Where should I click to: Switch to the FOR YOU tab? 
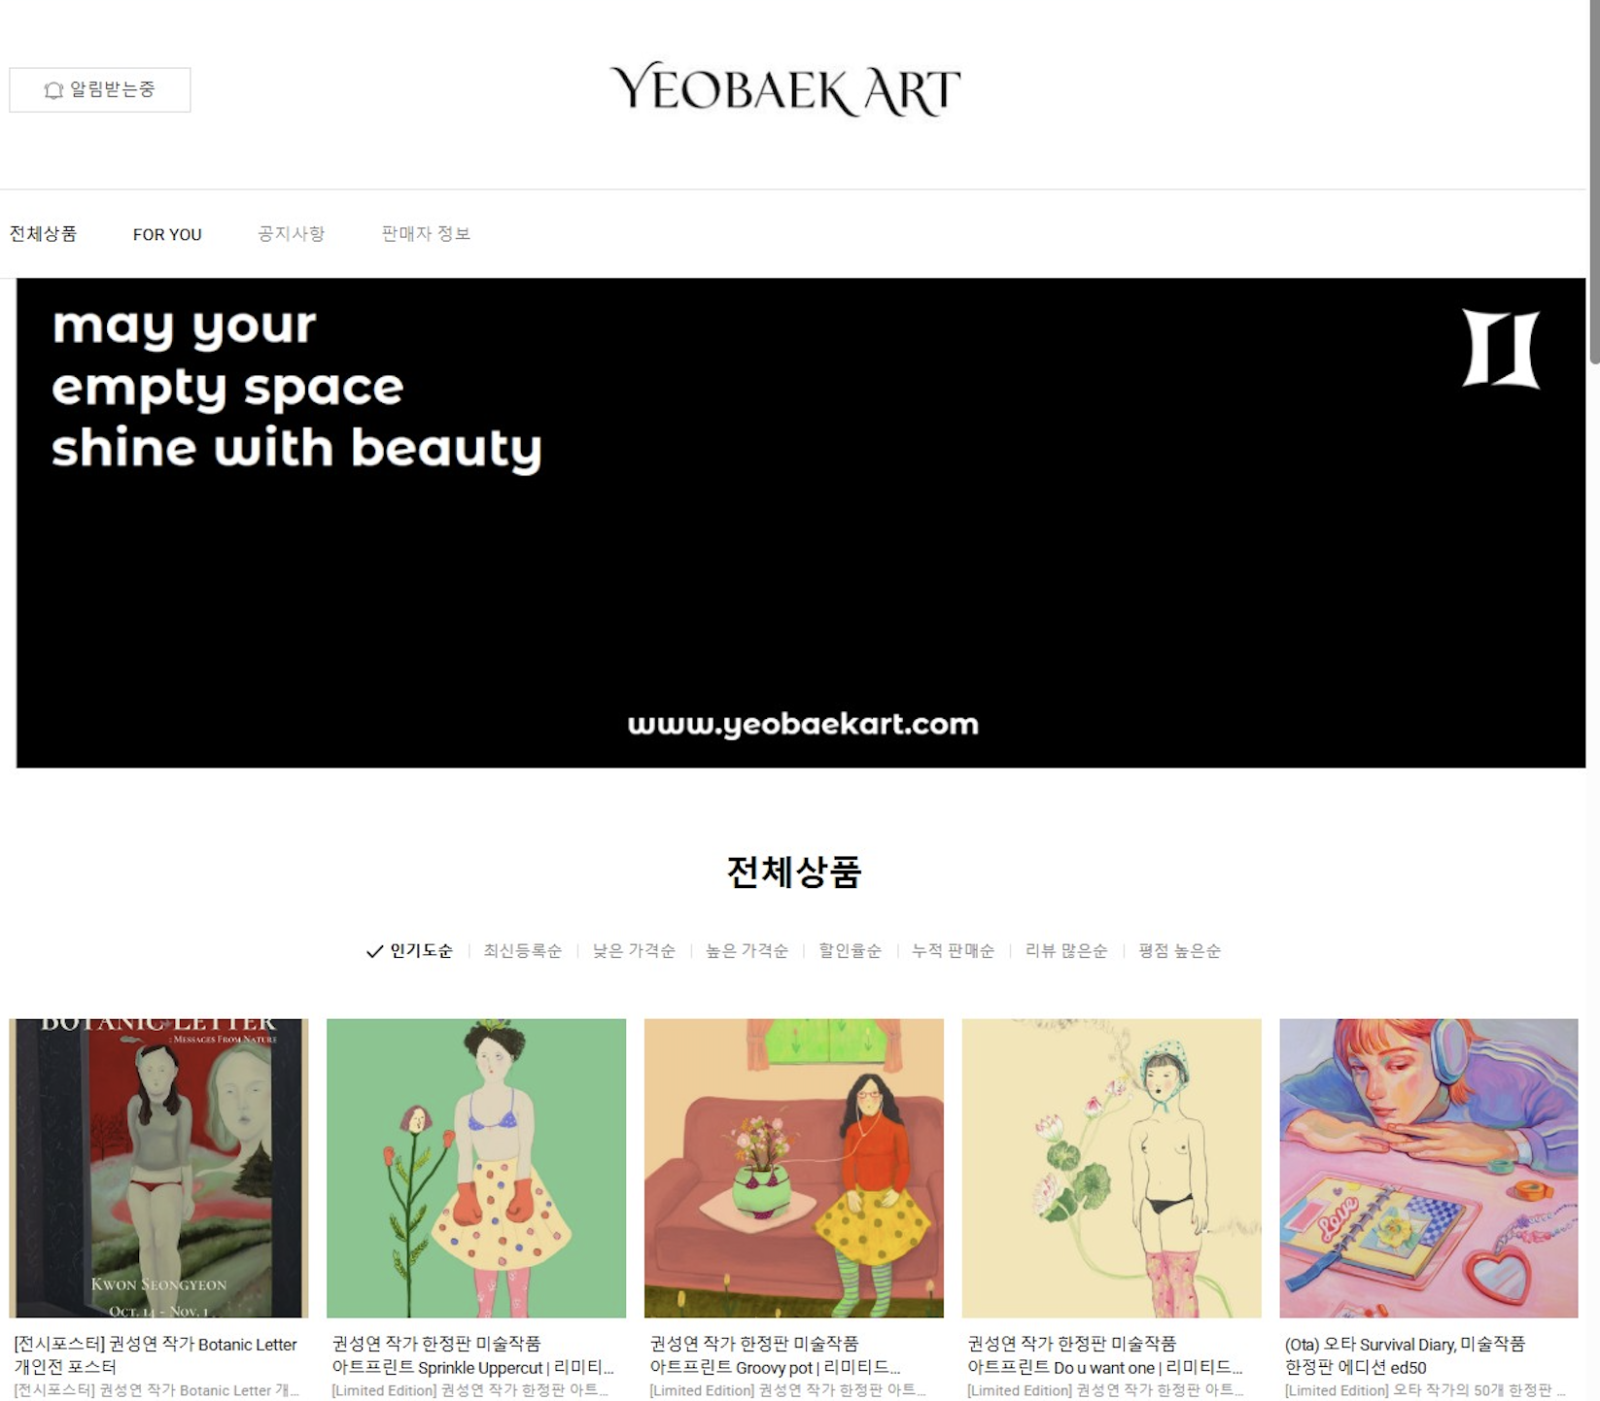[x=167, y=234]
